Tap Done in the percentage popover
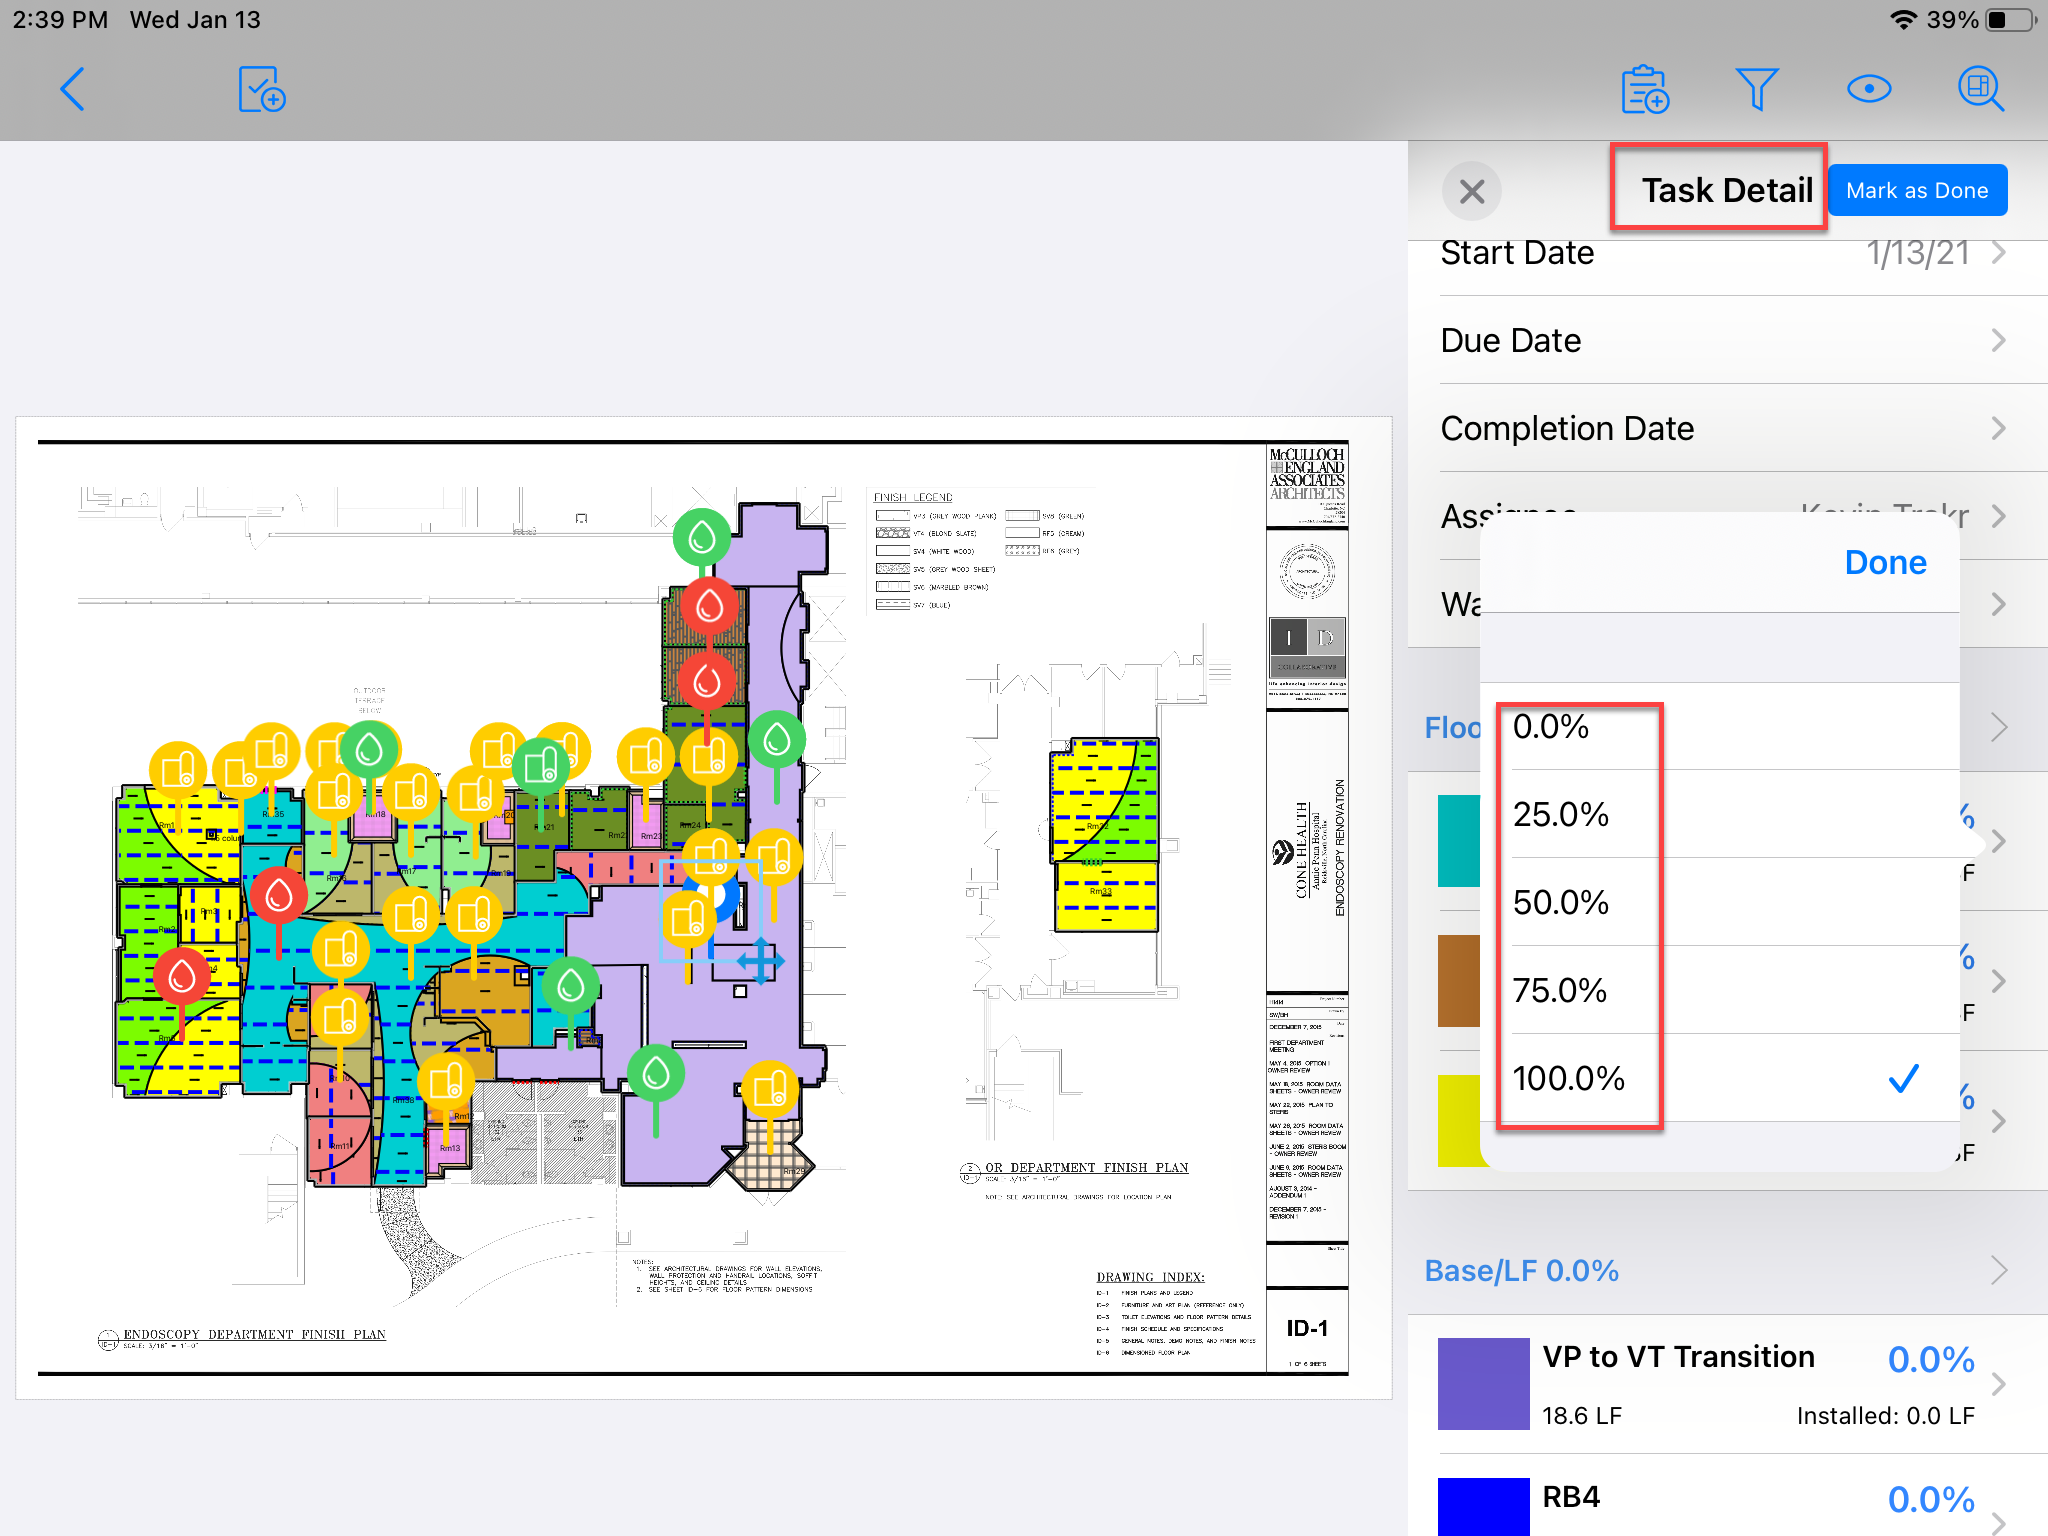 pyautogui.click(x=1885, y=563)
